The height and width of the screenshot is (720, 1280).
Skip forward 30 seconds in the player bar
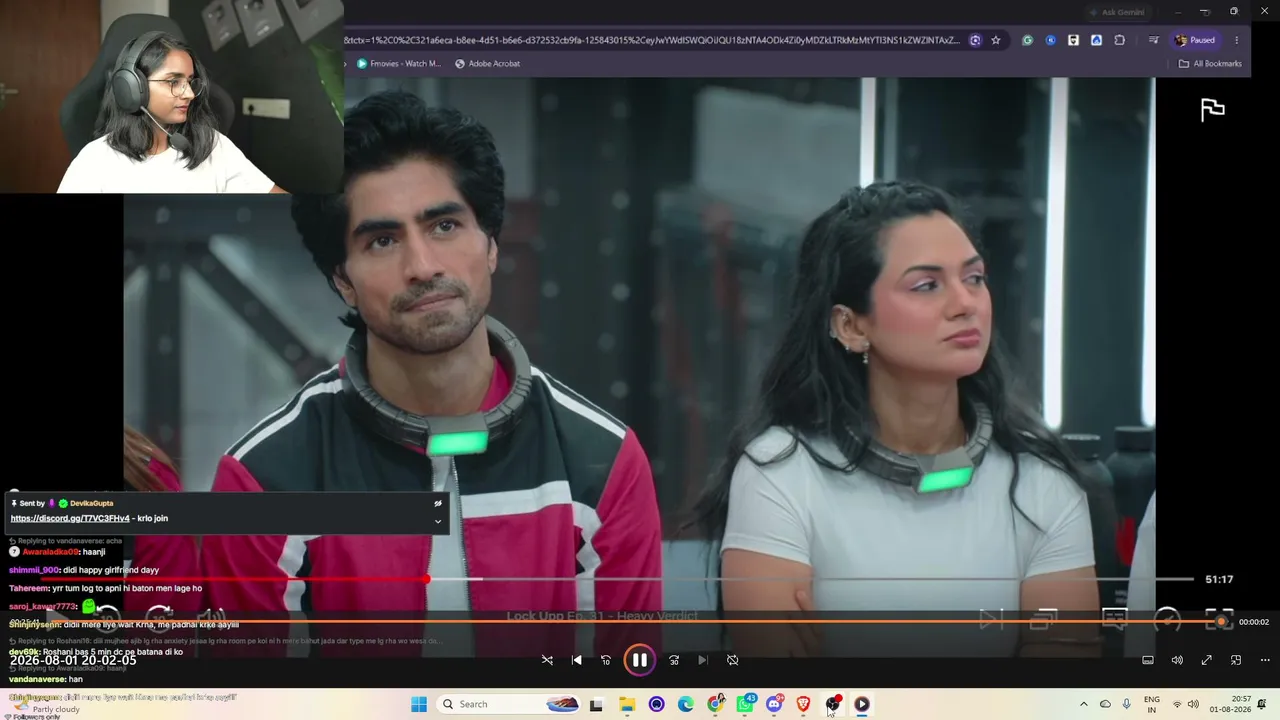[674, 660]
